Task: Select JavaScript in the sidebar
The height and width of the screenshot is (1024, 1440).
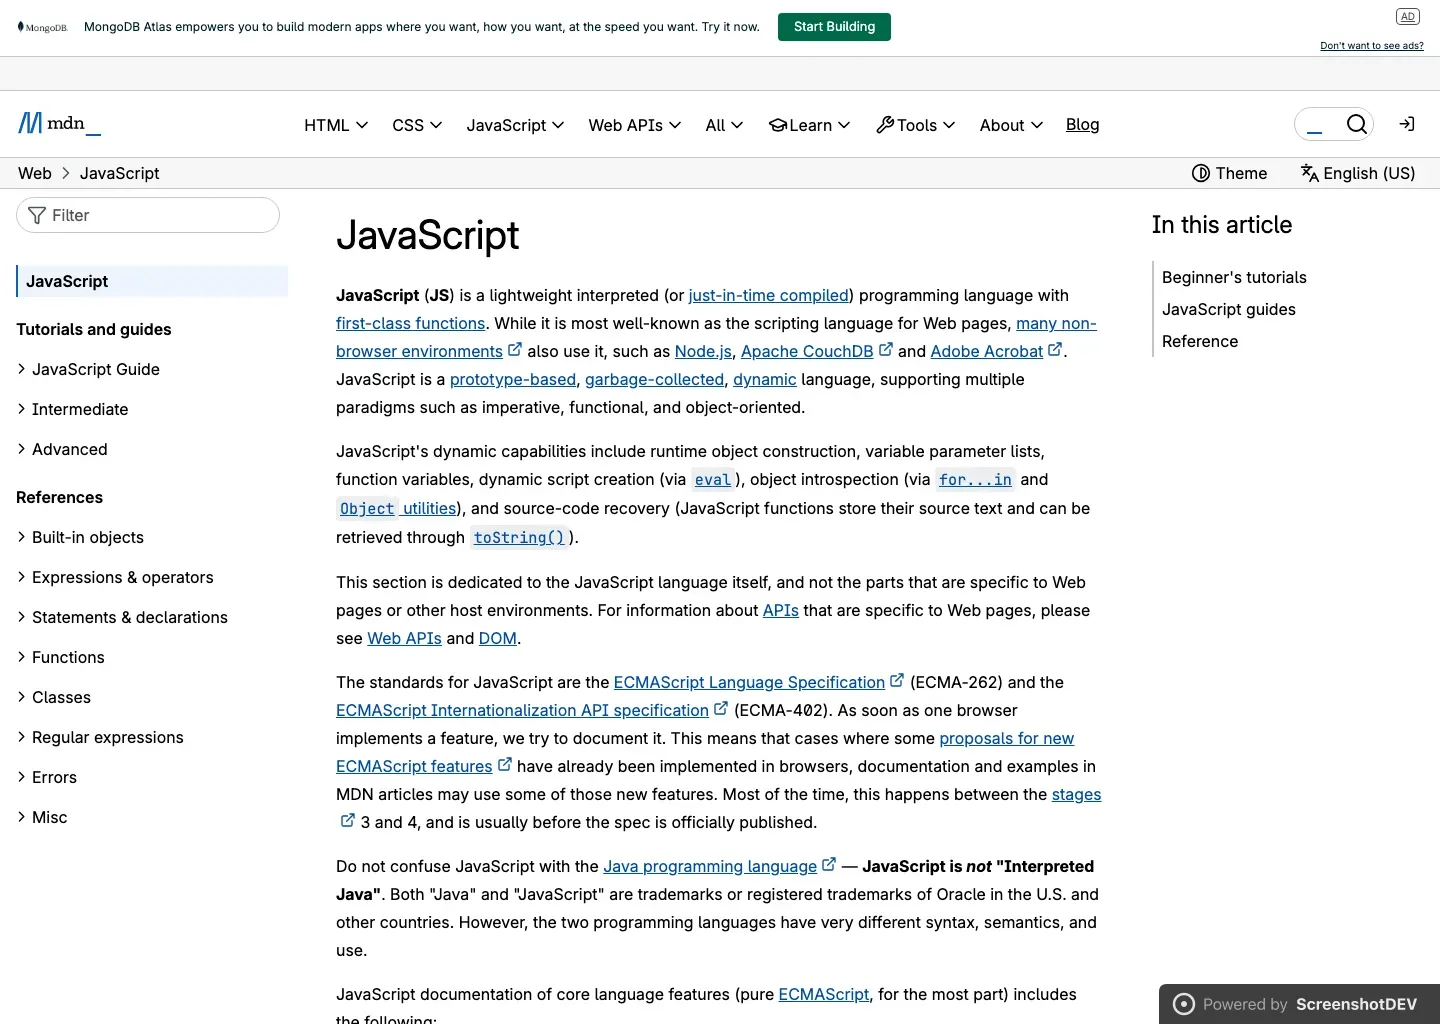Action: 152,281
